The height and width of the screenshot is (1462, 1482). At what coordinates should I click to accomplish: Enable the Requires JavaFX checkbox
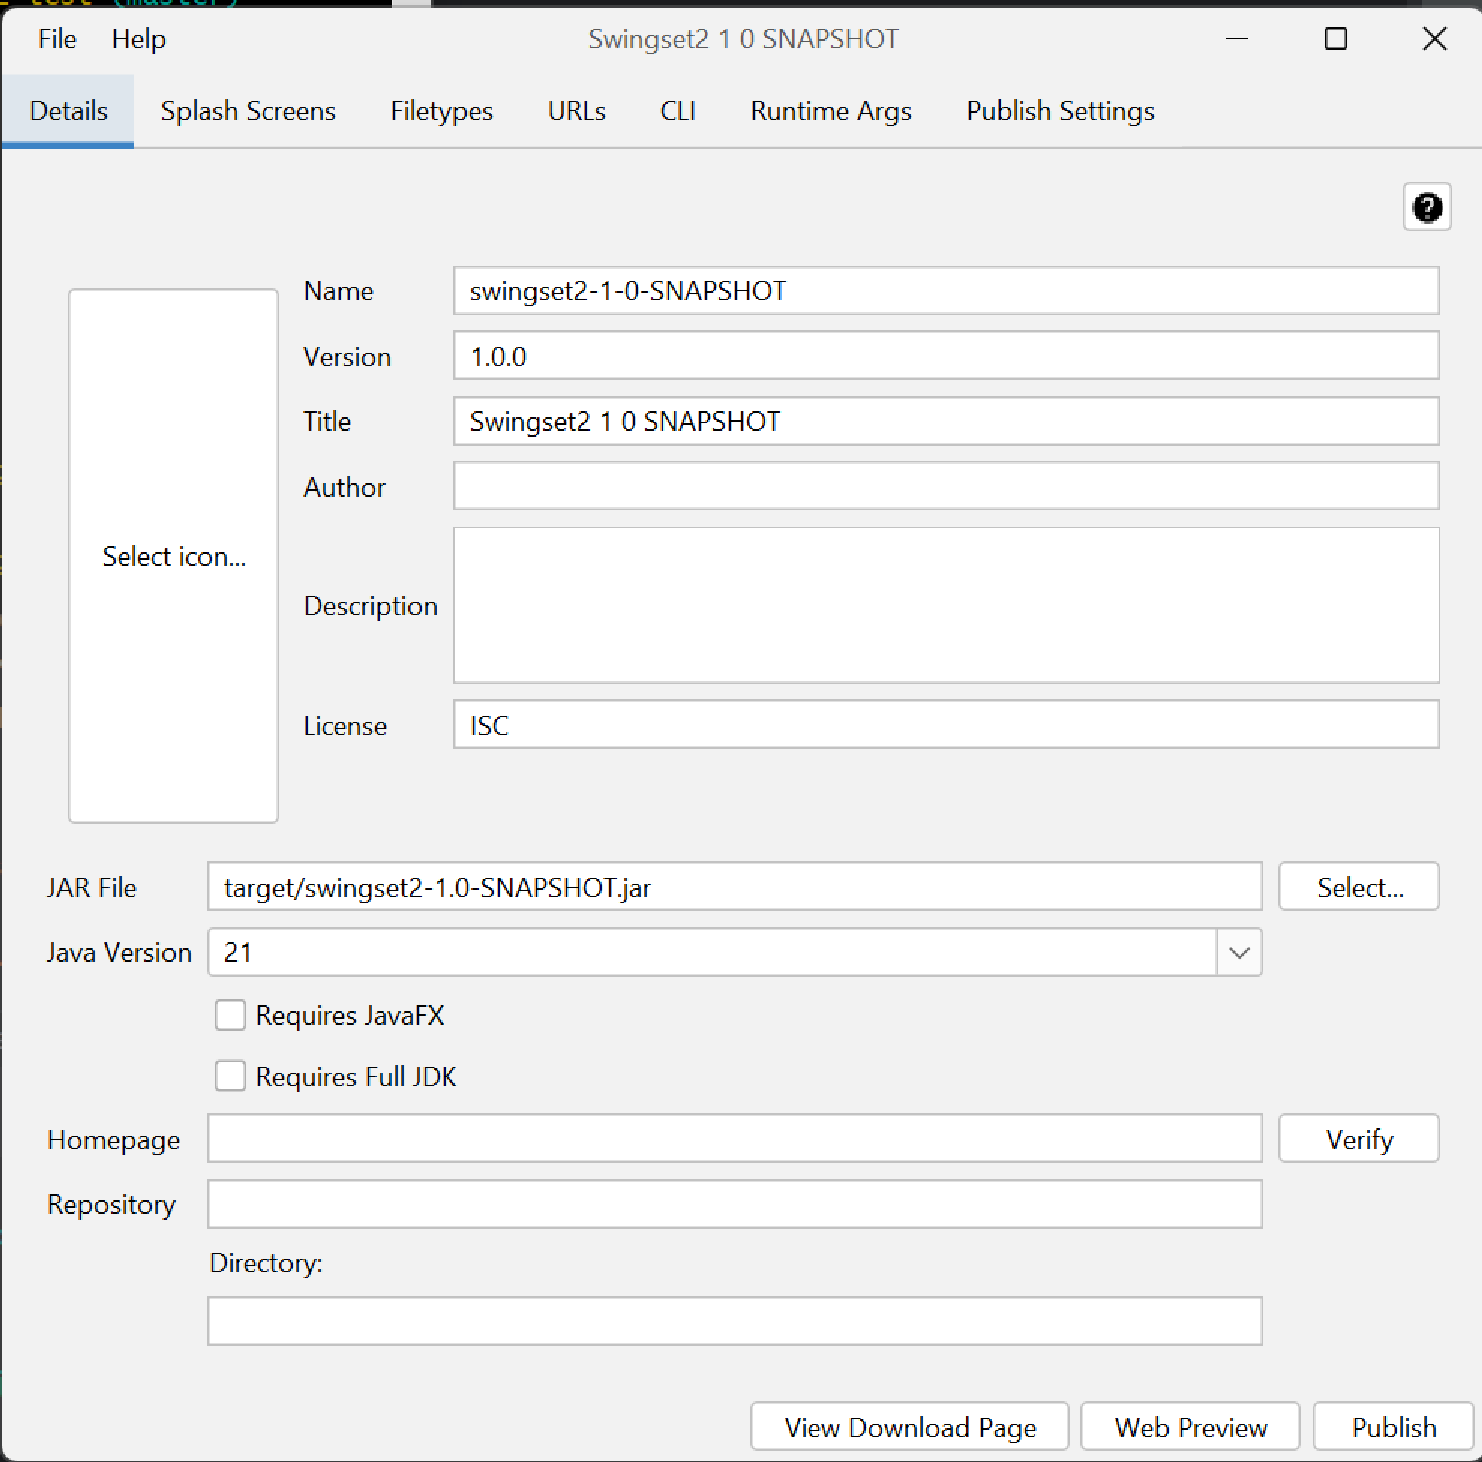229,1015
